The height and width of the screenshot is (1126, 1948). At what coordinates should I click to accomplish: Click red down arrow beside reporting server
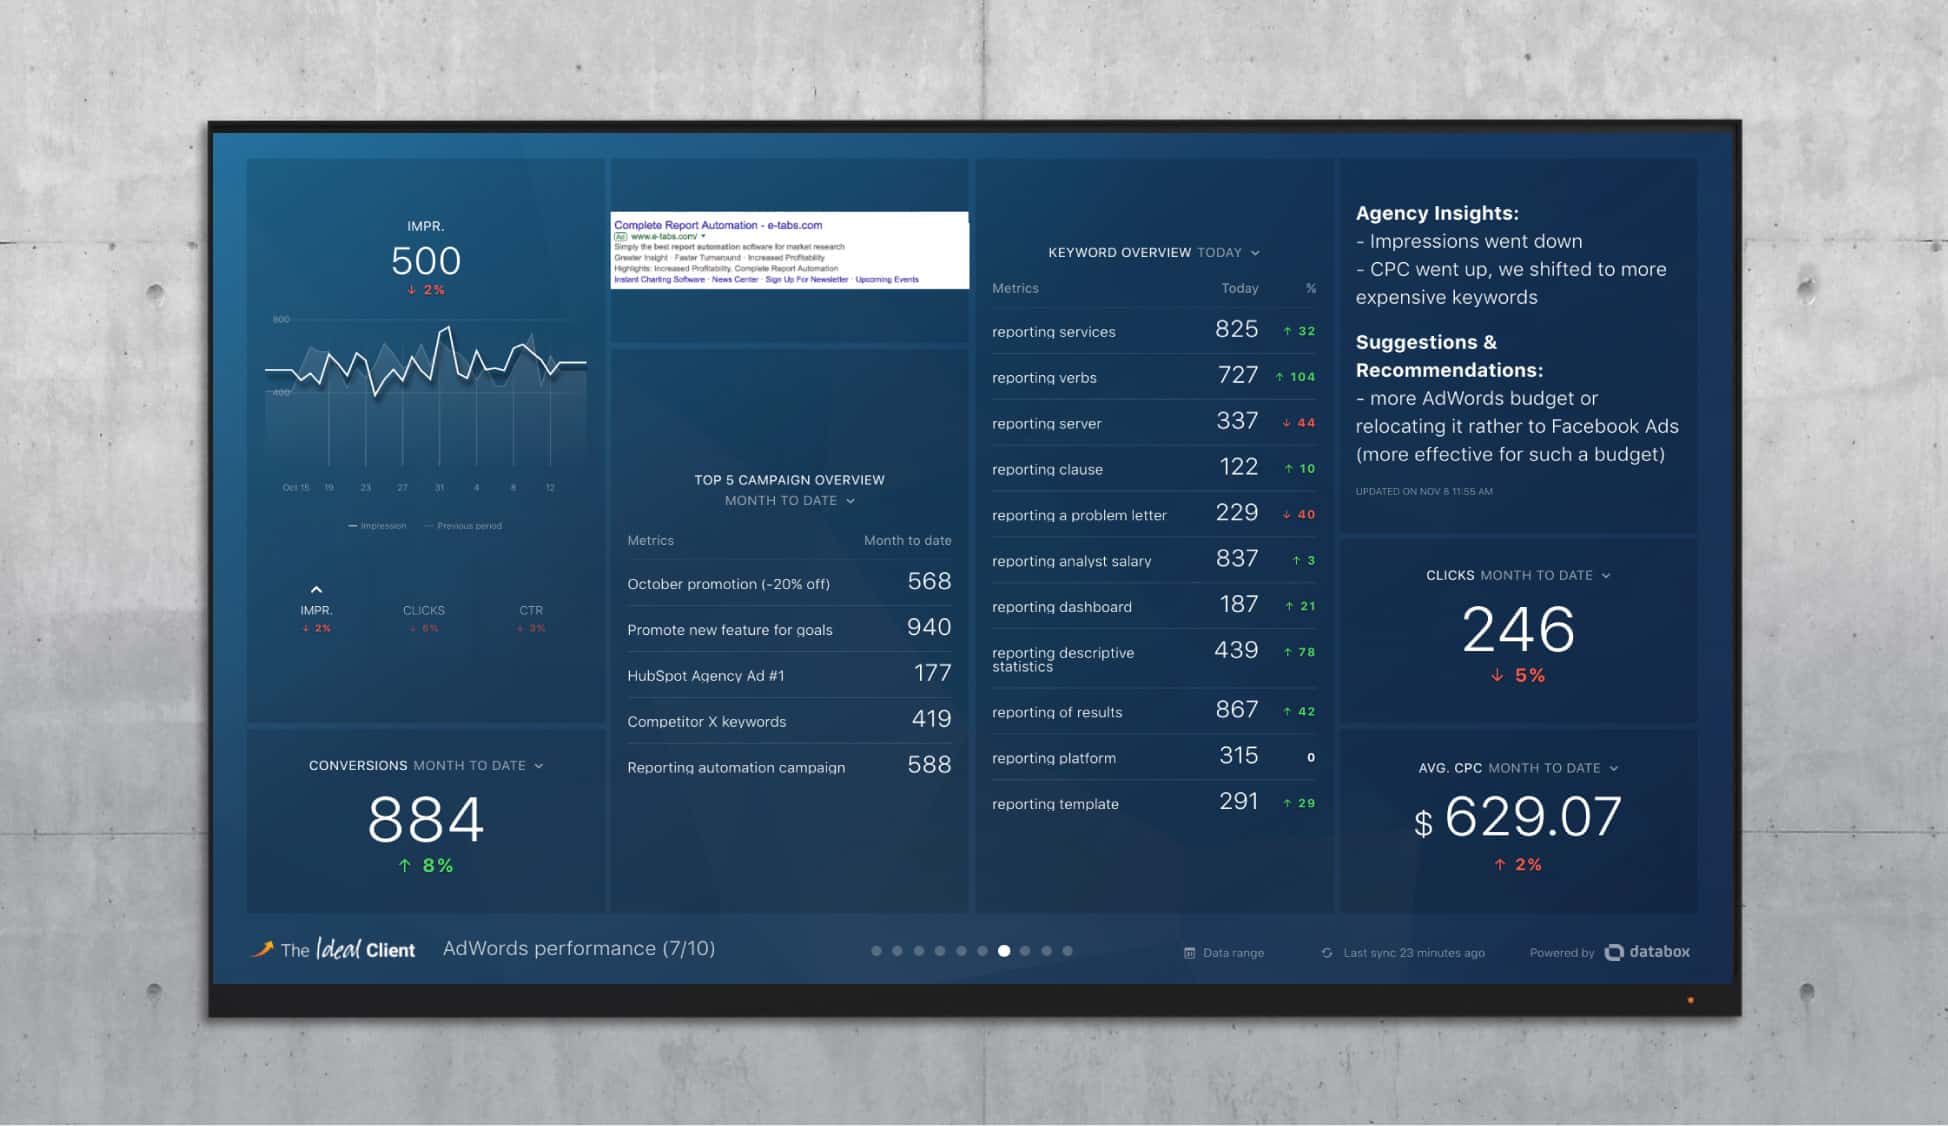click(1286, 423)
